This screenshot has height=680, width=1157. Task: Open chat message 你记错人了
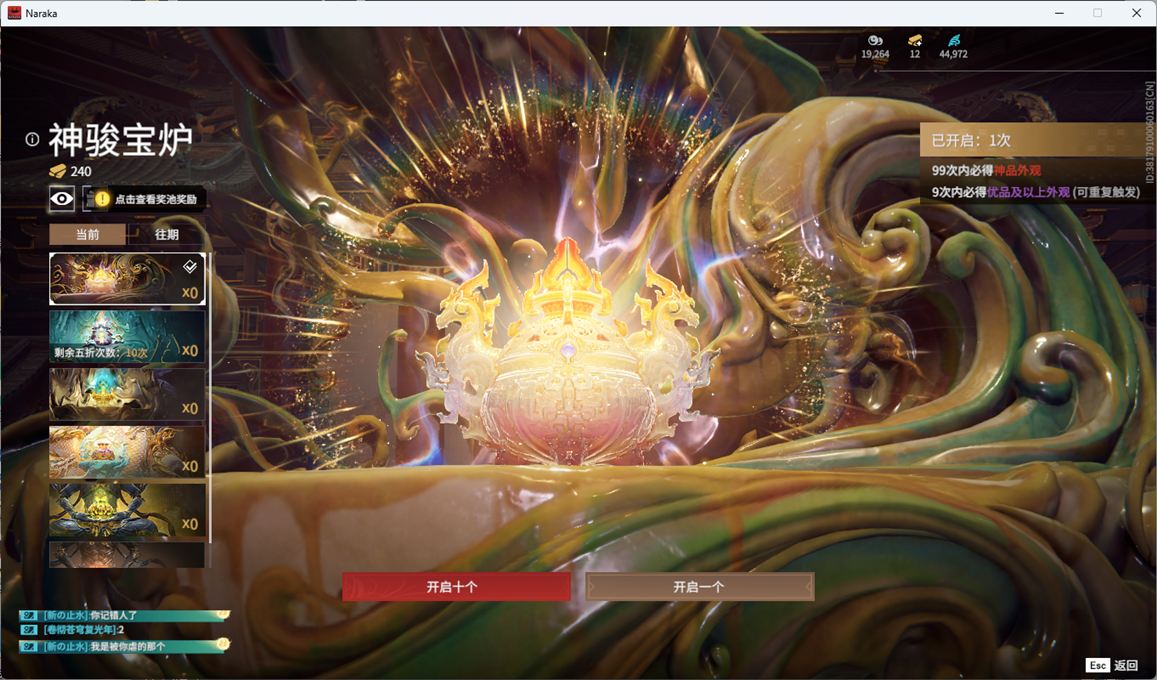pos(113,615)
